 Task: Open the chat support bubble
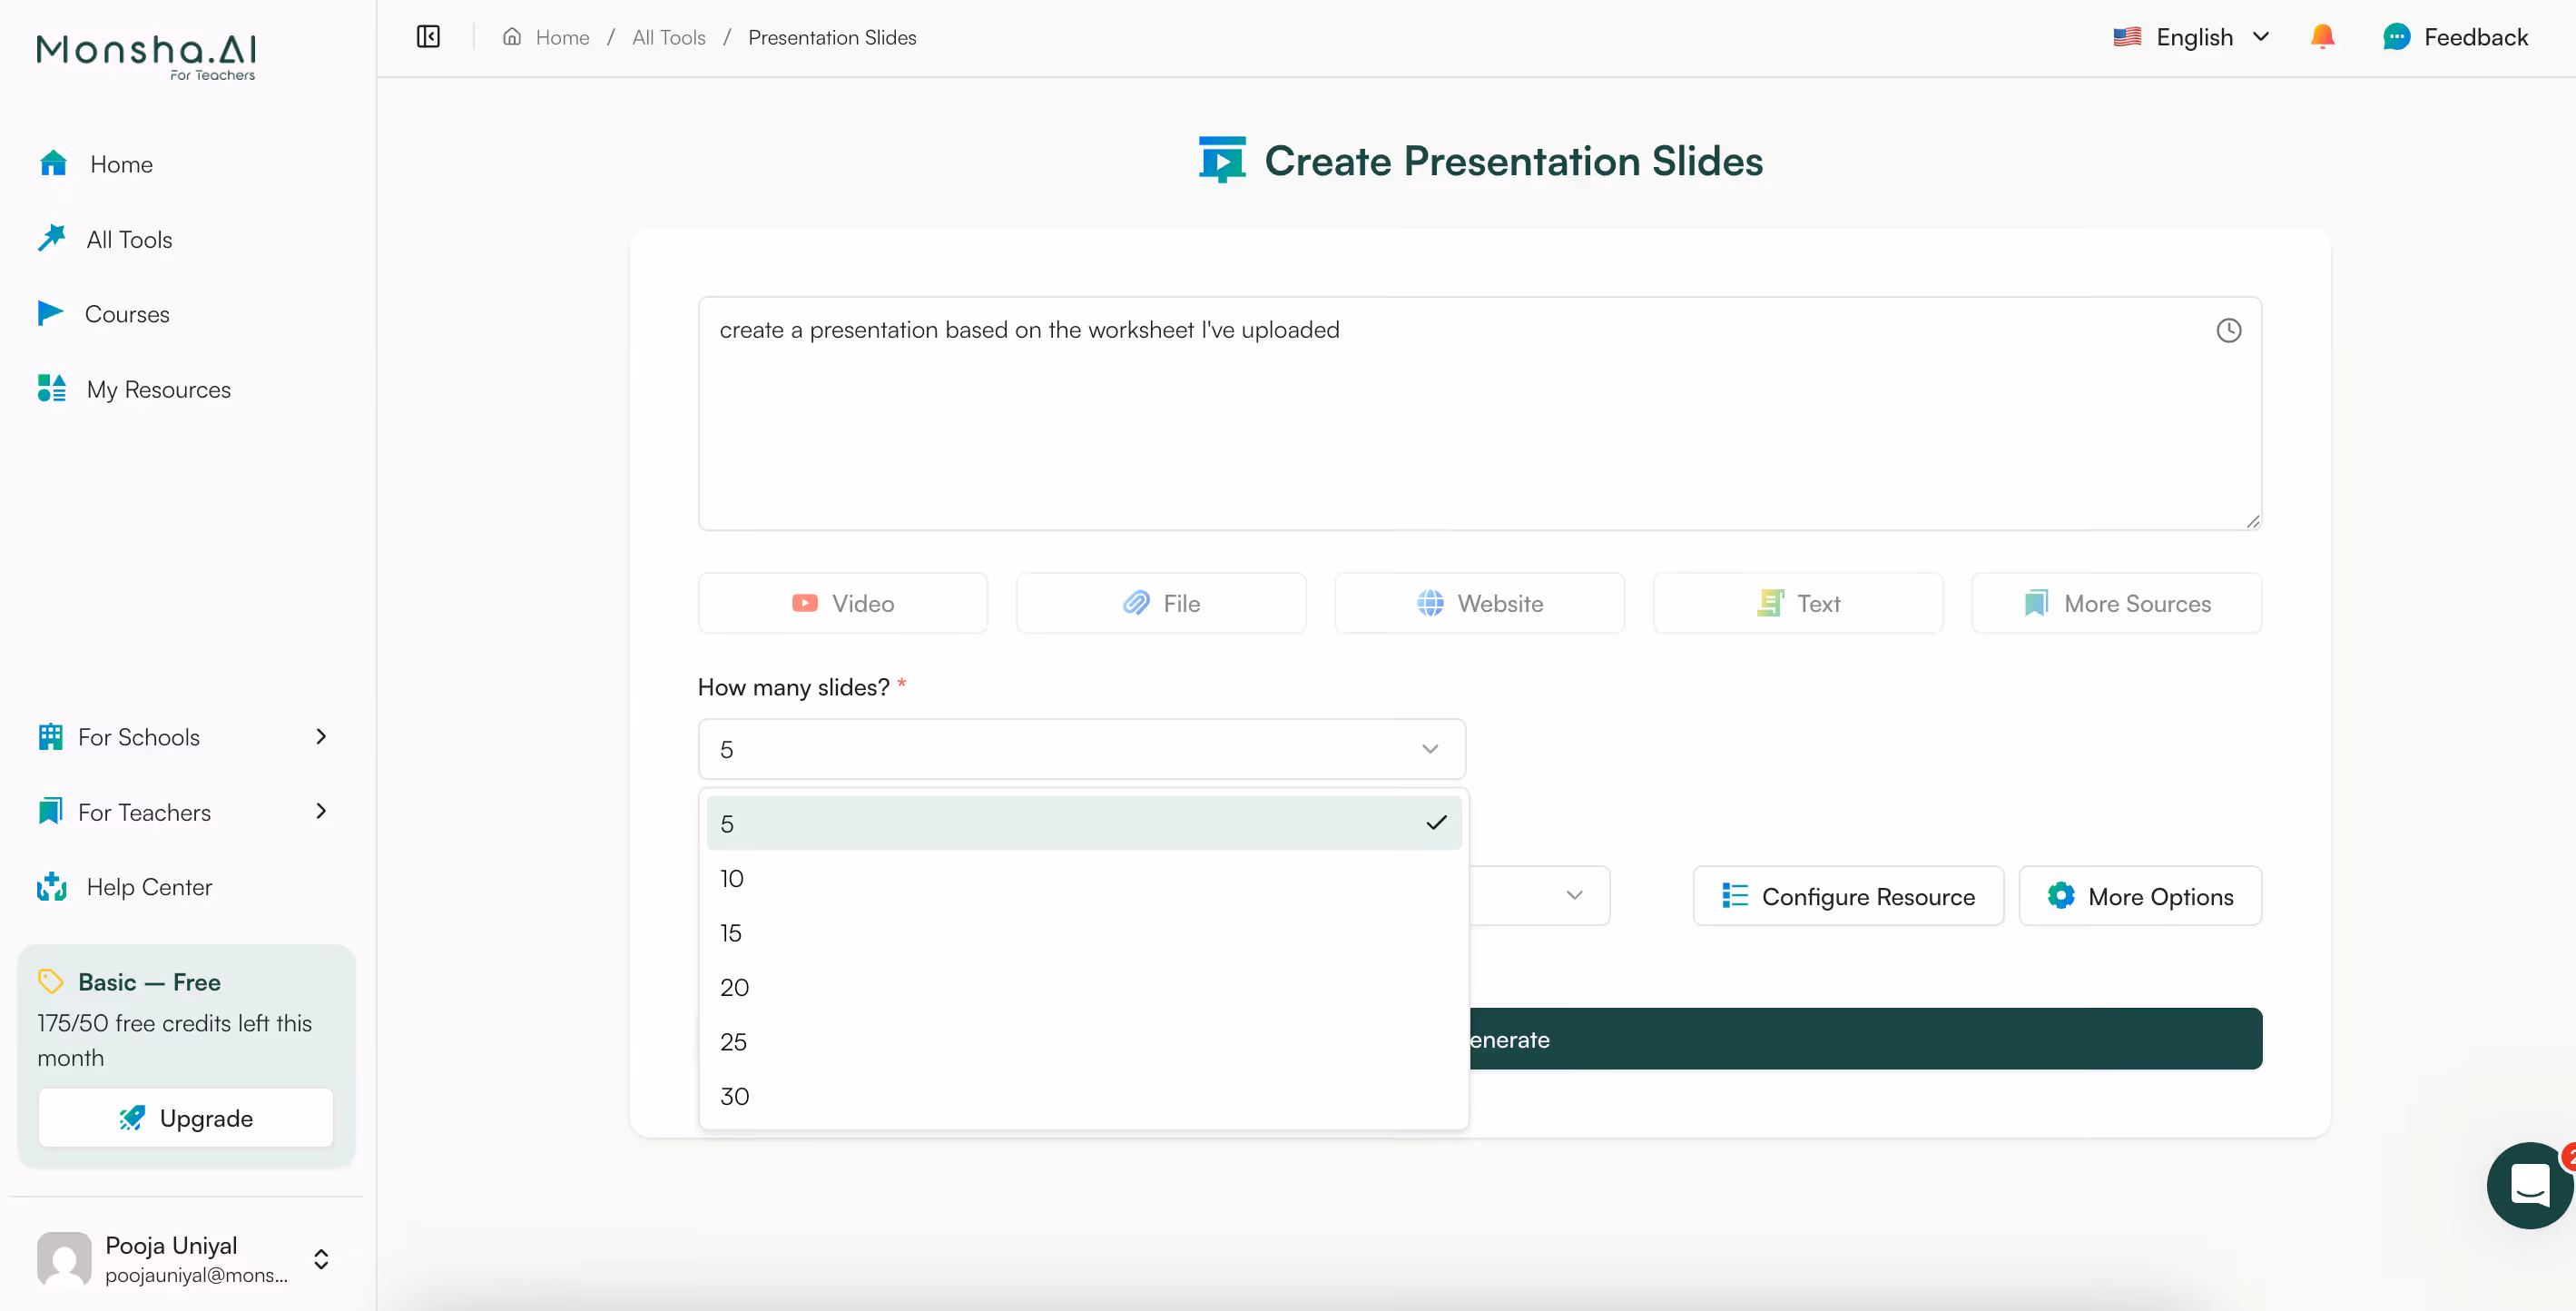[x=2529, y=1185]
